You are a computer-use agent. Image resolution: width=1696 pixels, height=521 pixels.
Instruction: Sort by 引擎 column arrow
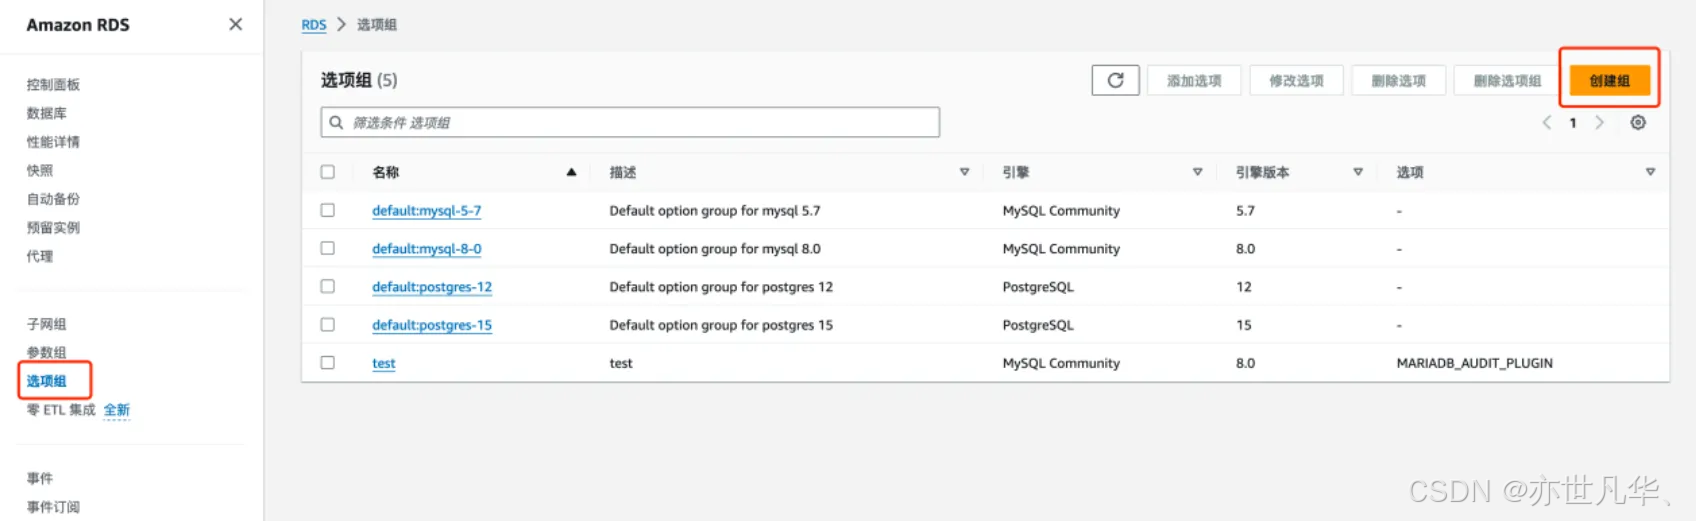click(1197, 172)
